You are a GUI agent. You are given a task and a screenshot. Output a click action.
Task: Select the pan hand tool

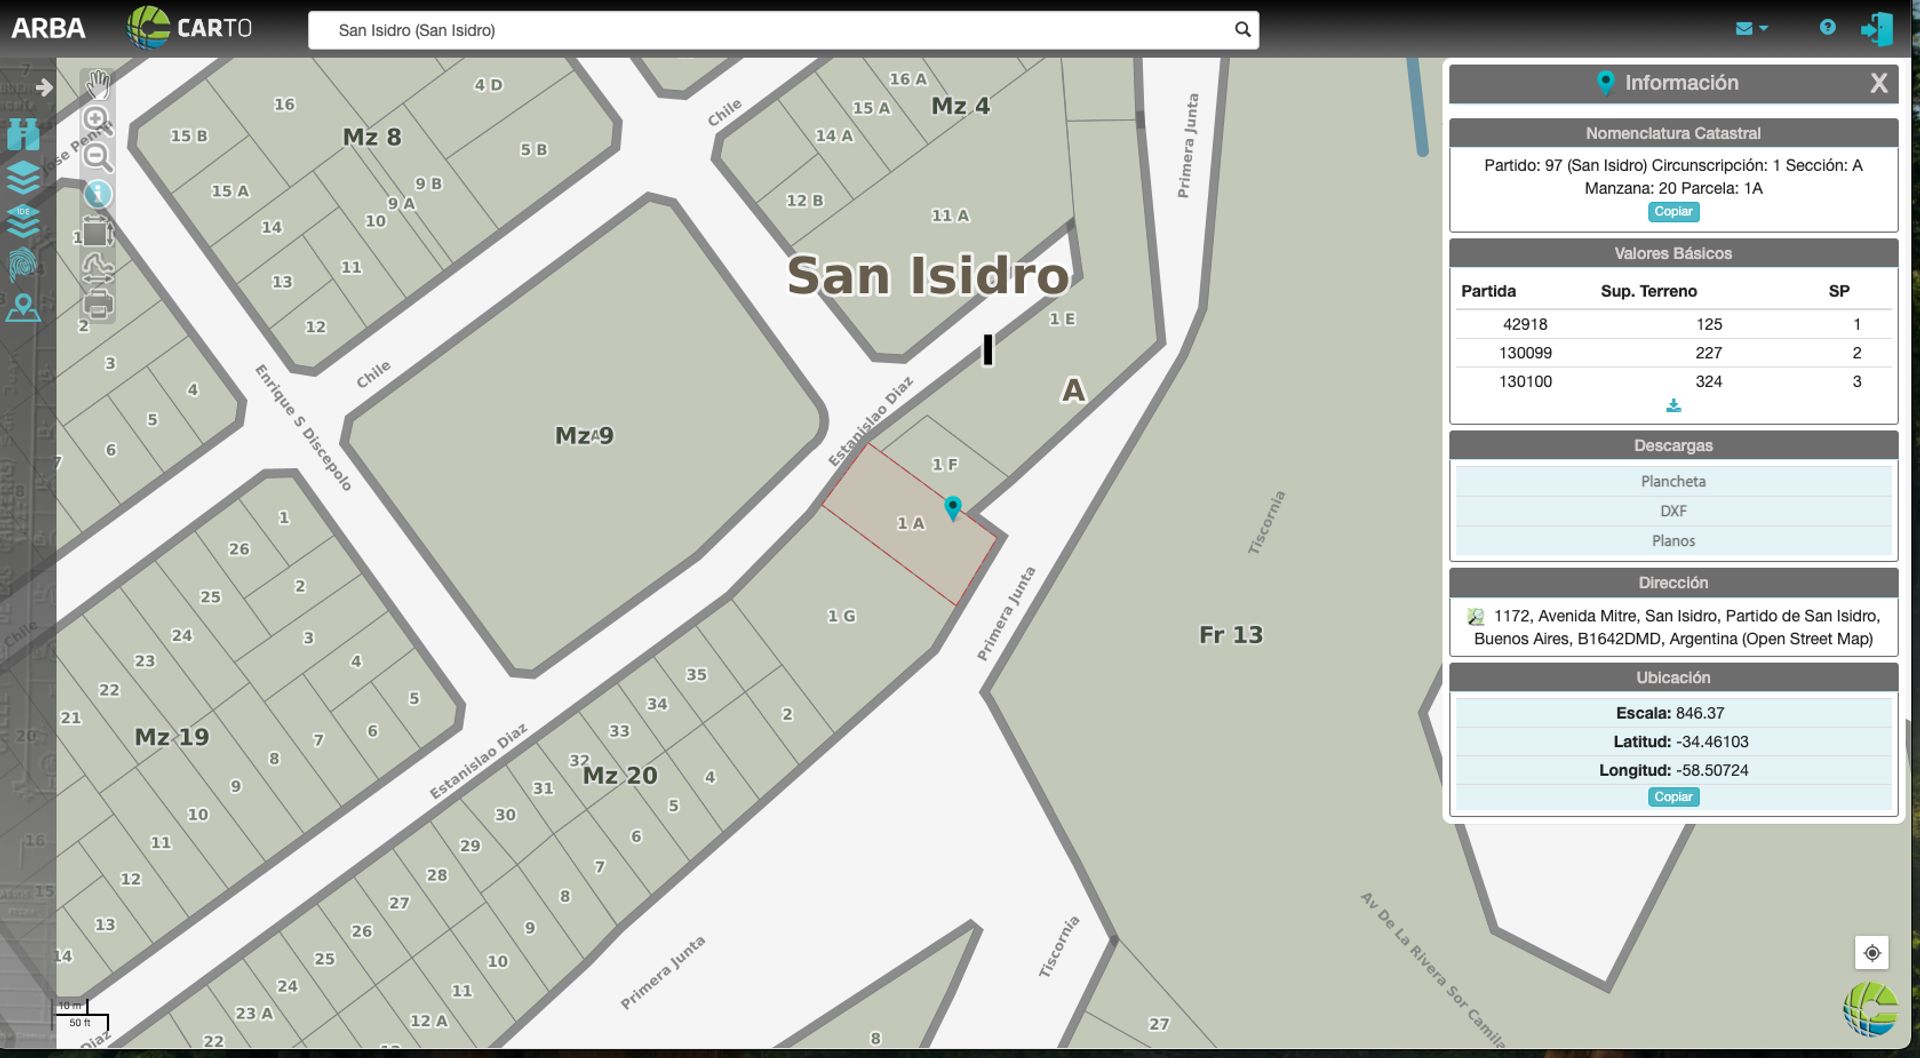(97, 84)
